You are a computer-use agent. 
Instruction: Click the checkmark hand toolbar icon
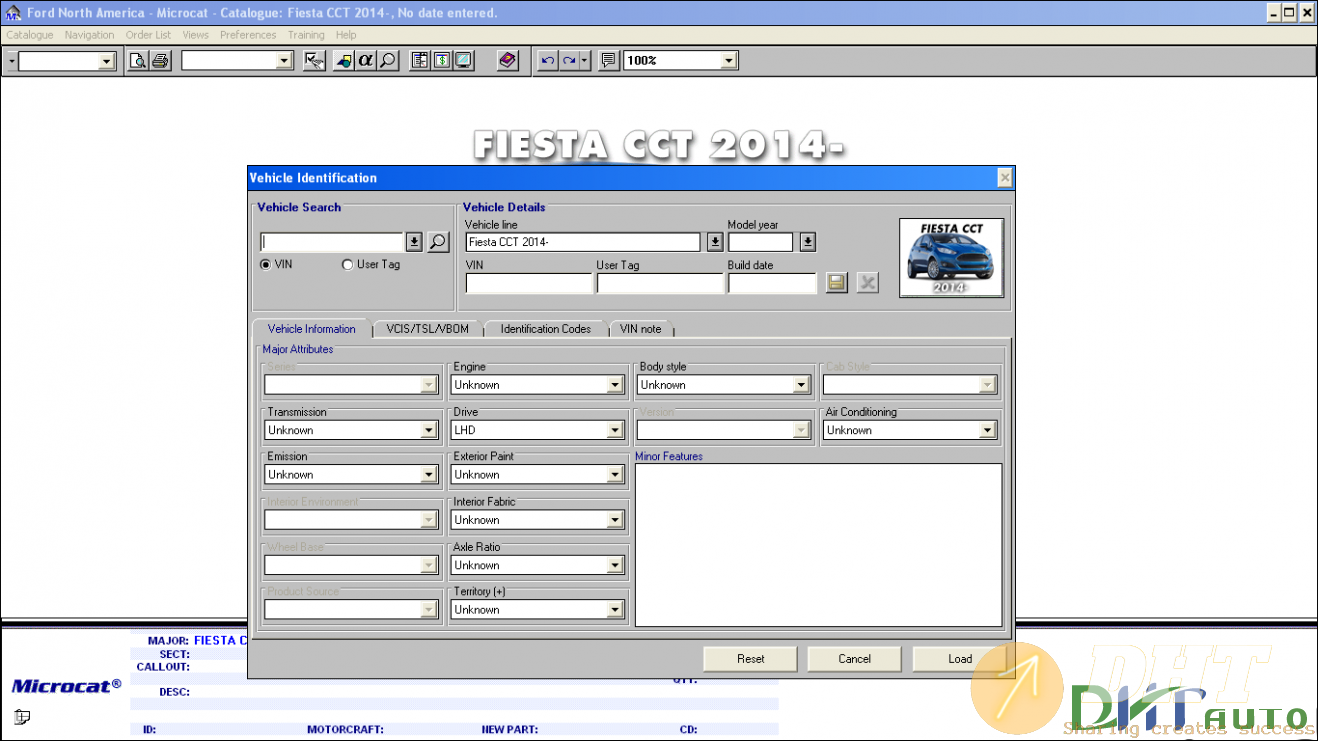pos(314,61)
